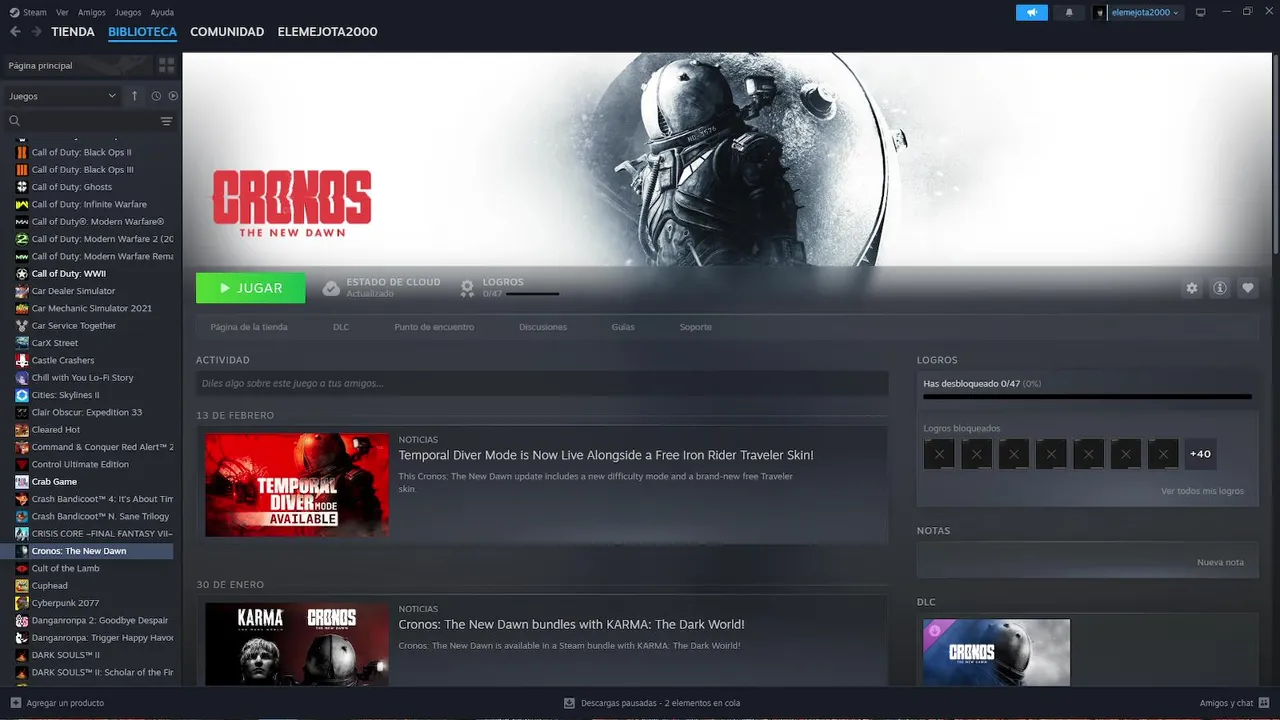This screenshot has height=720, width=1280.
Task: Show recent activity clock icon
Action: (x=156, y=96)
